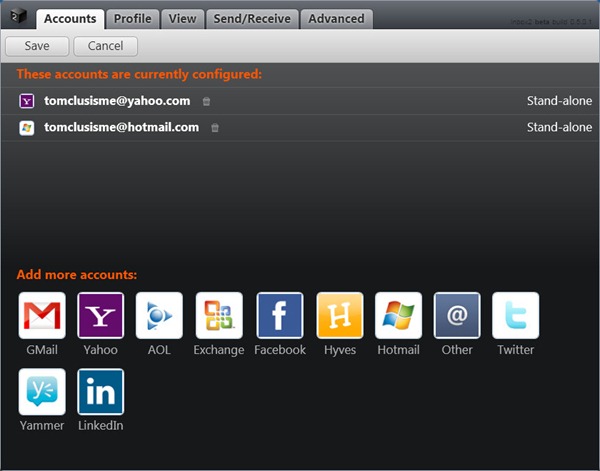Viewport: 600px width, 471px height.
Task: Add a Yammer account icon
Action: [x=42, y=391]
